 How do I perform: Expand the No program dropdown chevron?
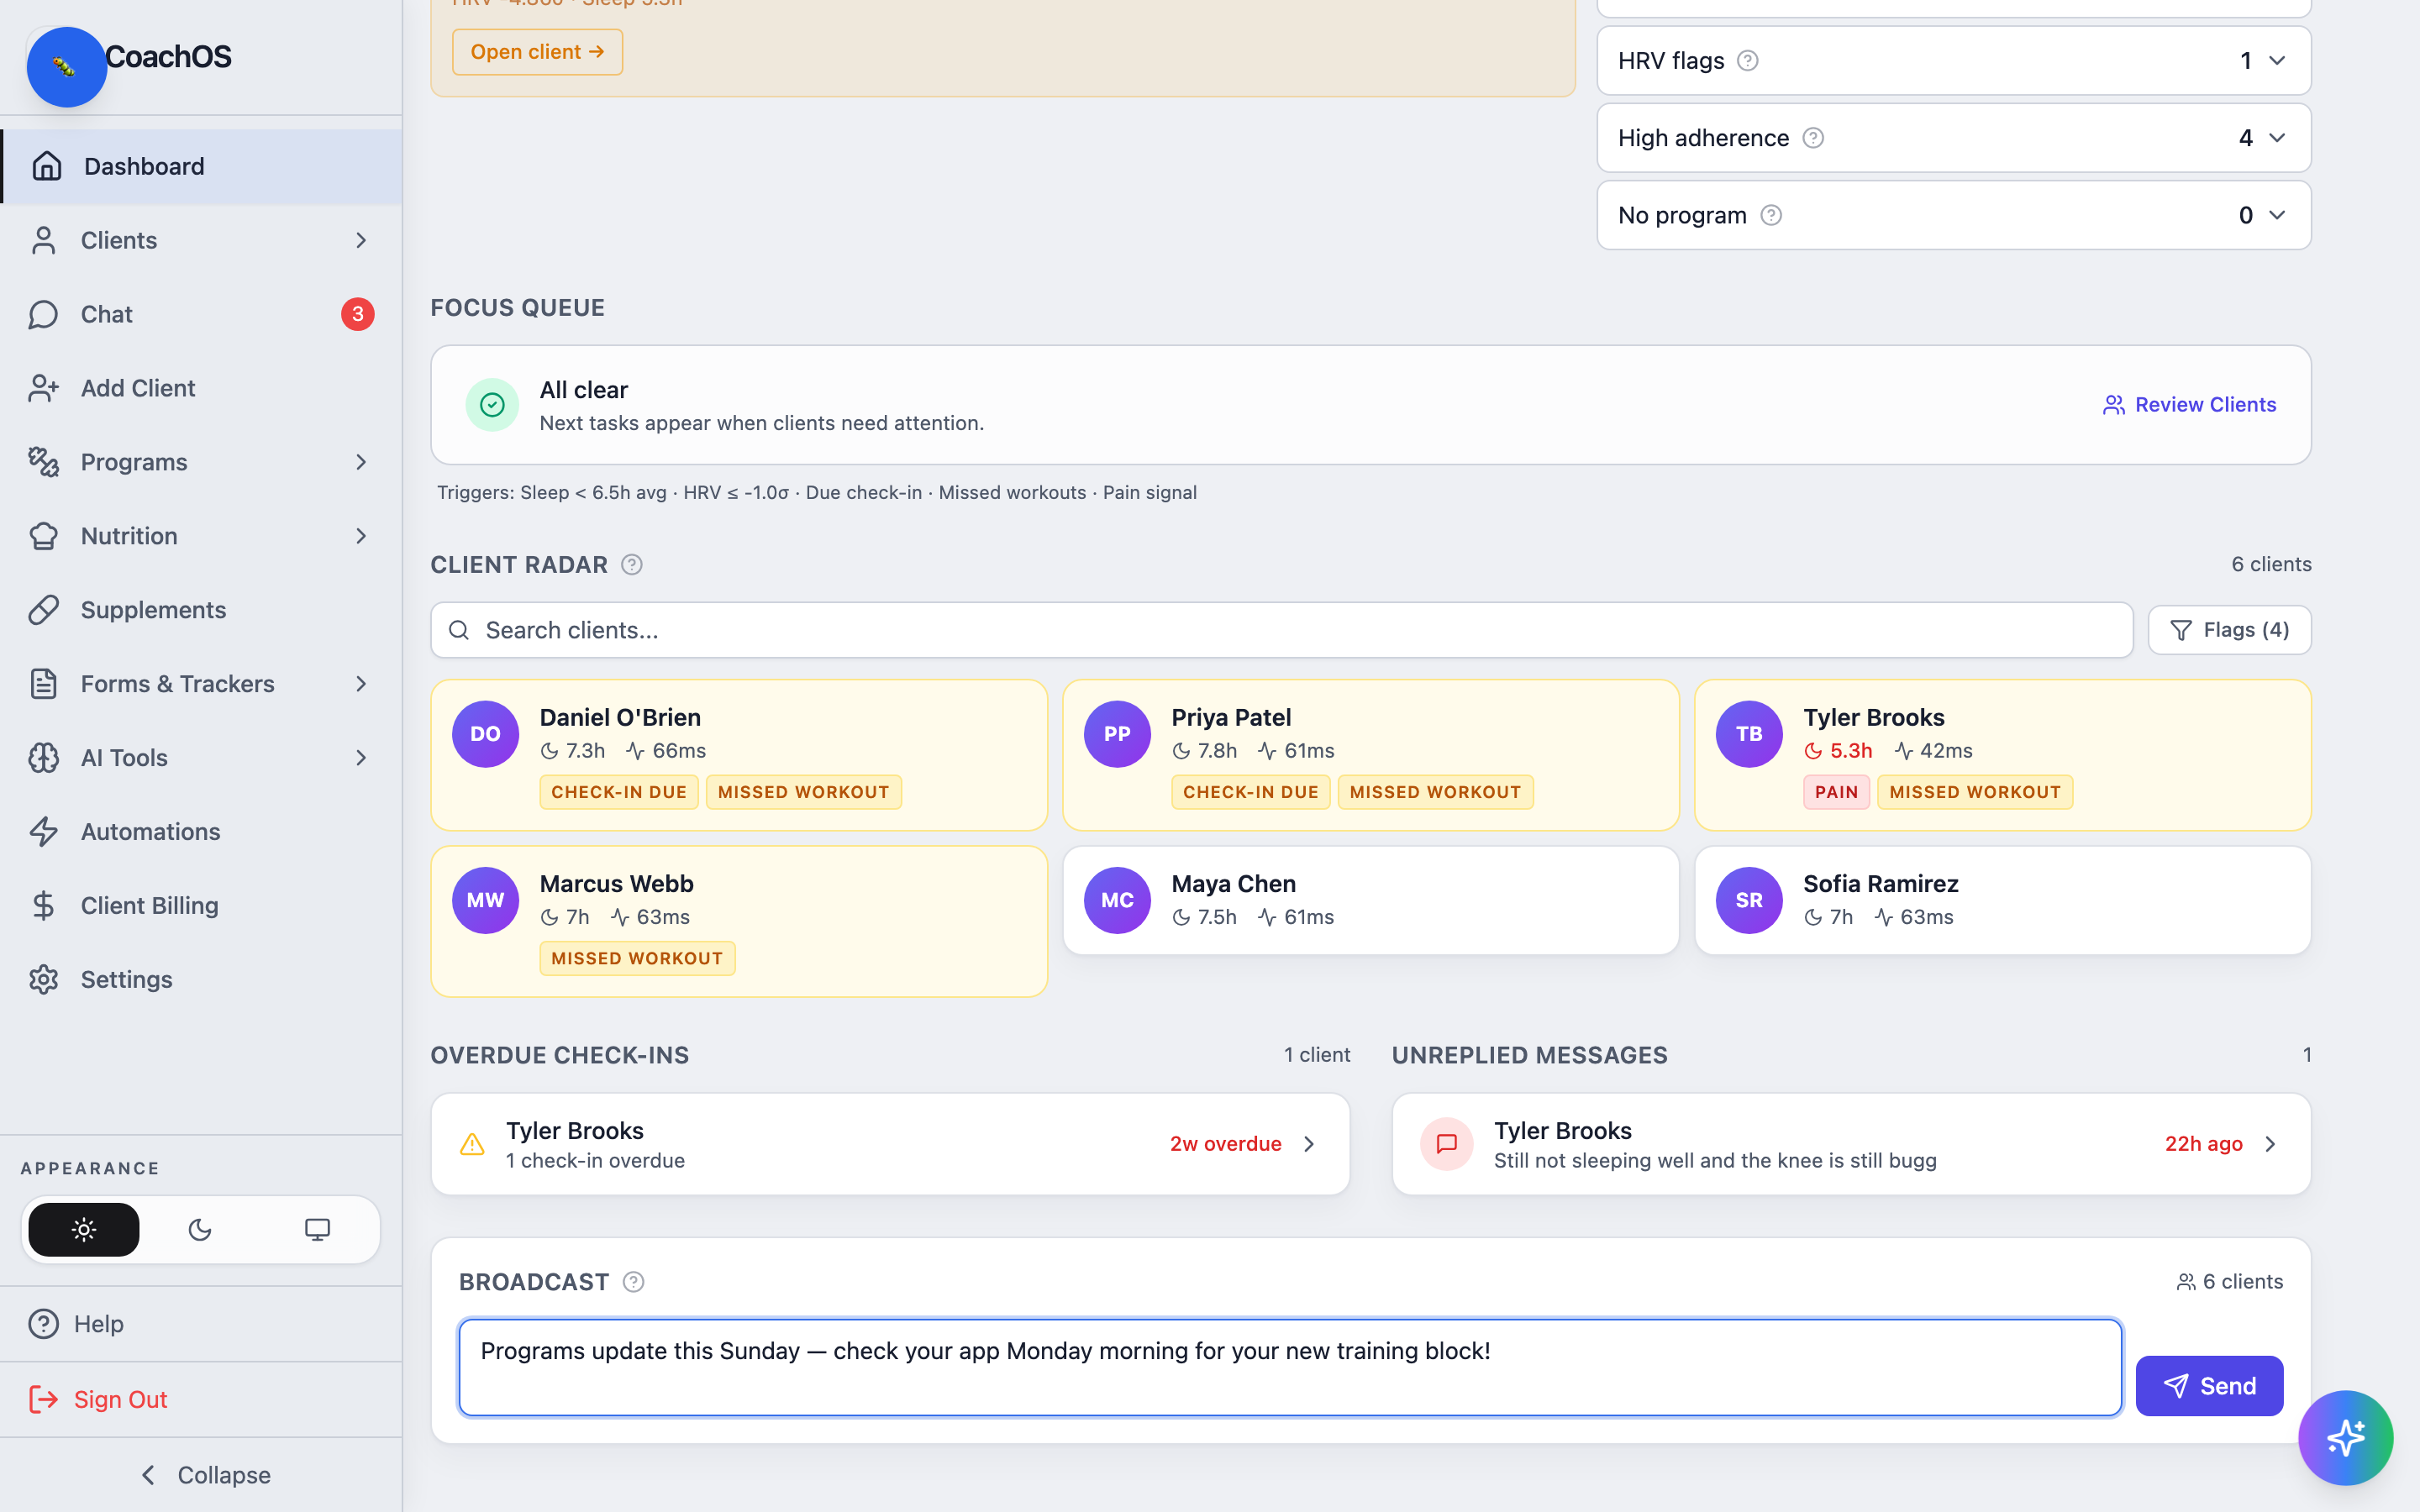[2277, 215]
